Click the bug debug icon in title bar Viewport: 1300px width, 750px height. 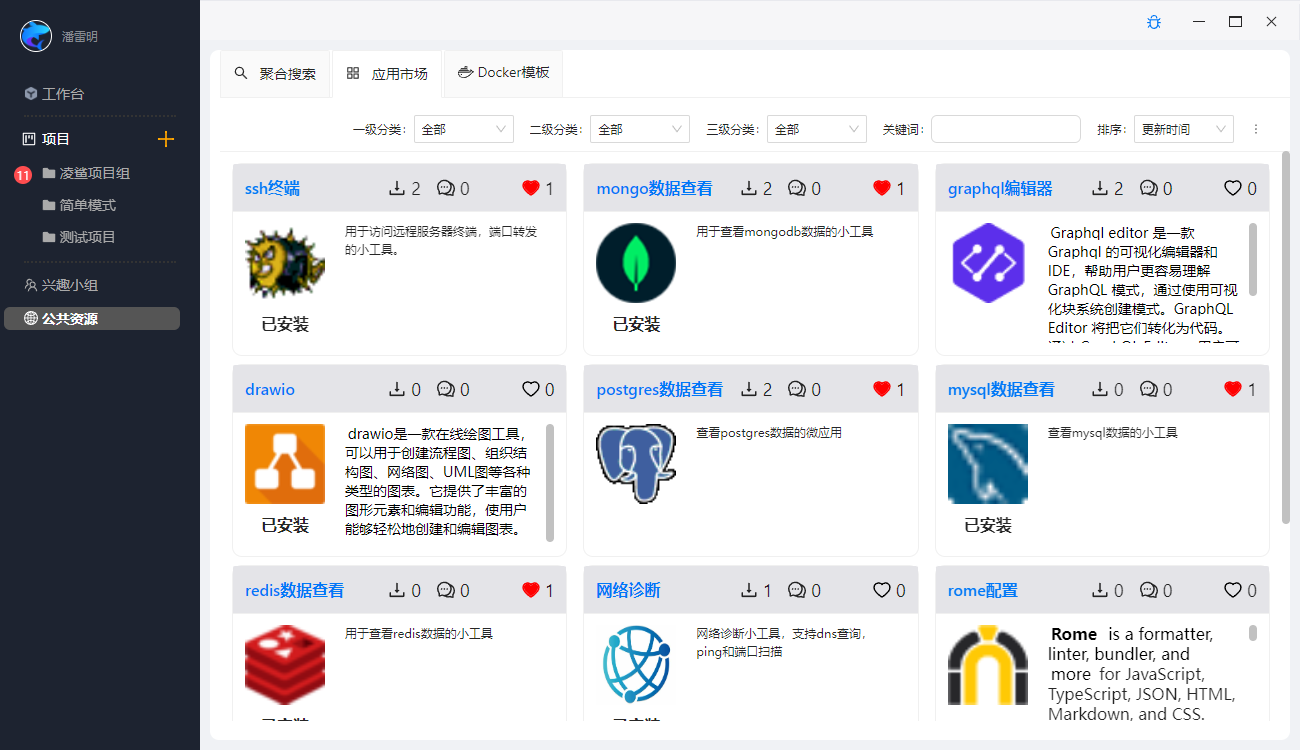pos(1154,22)
